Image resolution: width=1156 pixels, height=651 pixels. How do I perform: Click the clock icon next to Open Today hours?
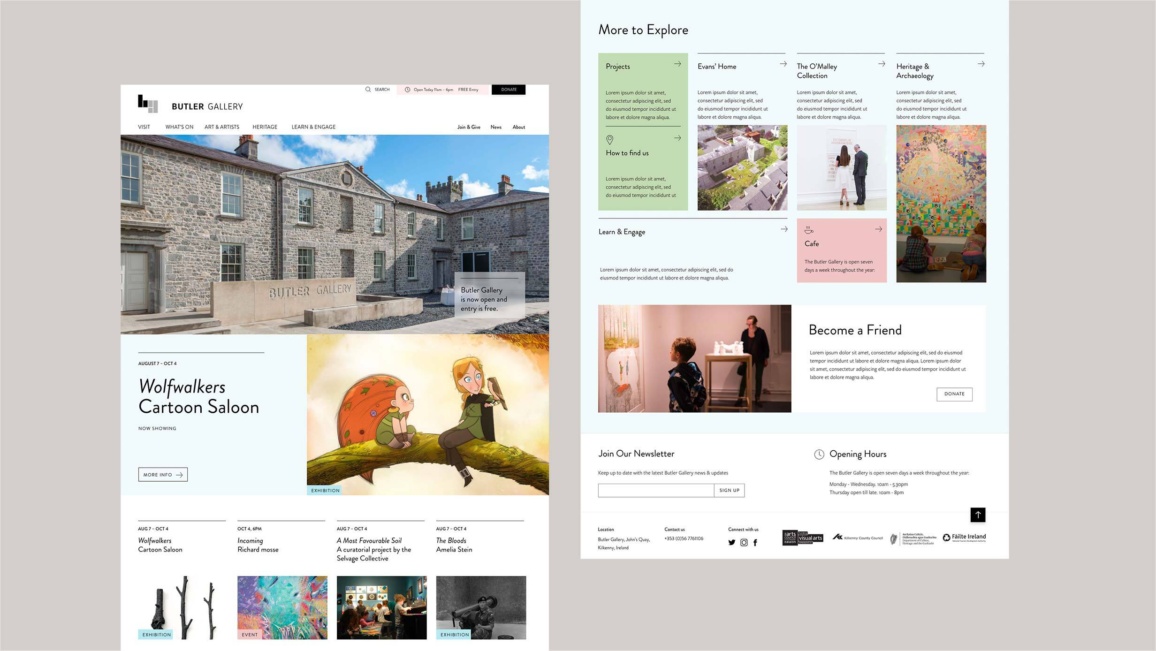pos(406,88)
